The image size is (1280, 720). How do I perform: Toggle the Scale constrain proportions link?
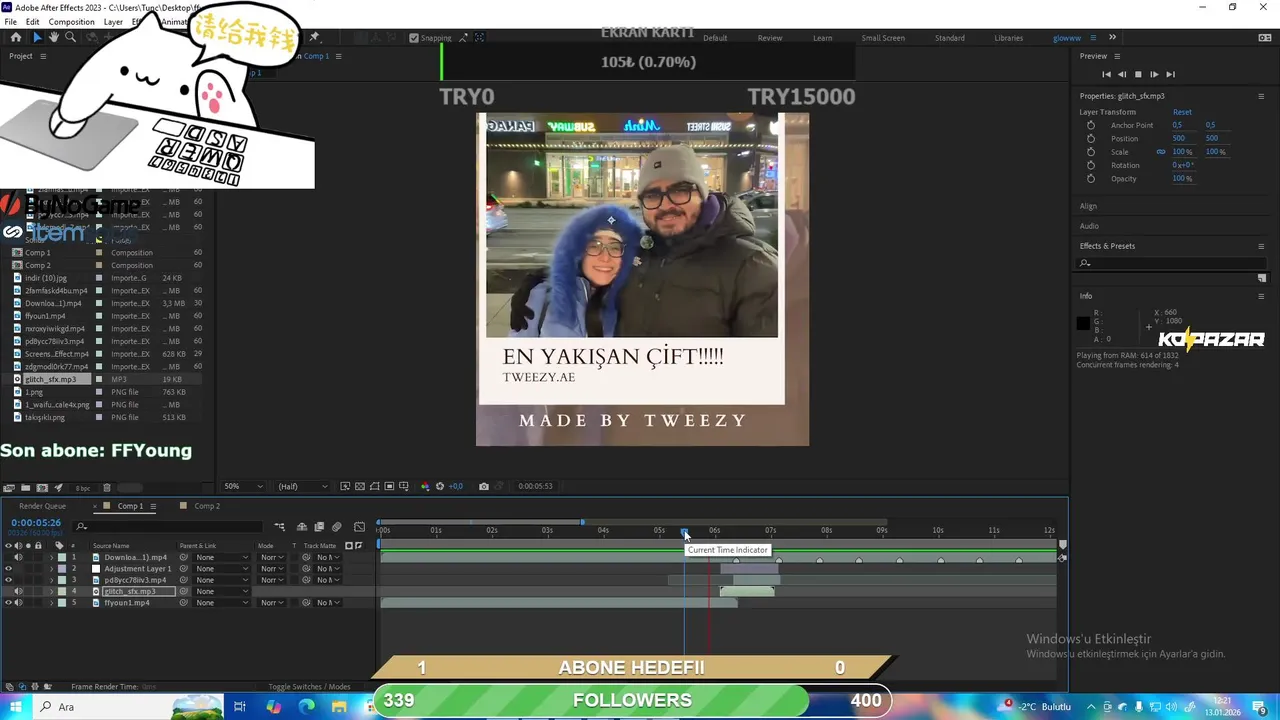click(1161, 152)
